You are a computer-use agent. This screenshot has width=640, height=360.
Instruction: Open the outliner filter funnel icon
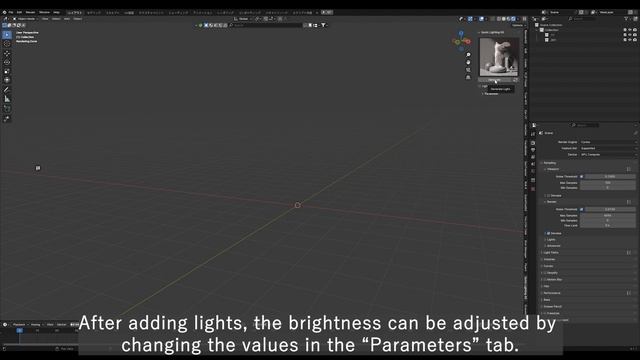(x=626, y=19)
